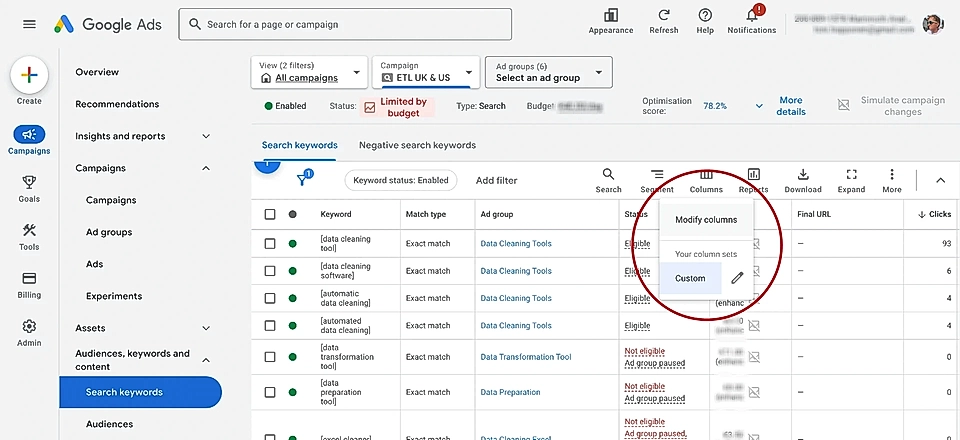Download the keywords table

tap(803, 181)
